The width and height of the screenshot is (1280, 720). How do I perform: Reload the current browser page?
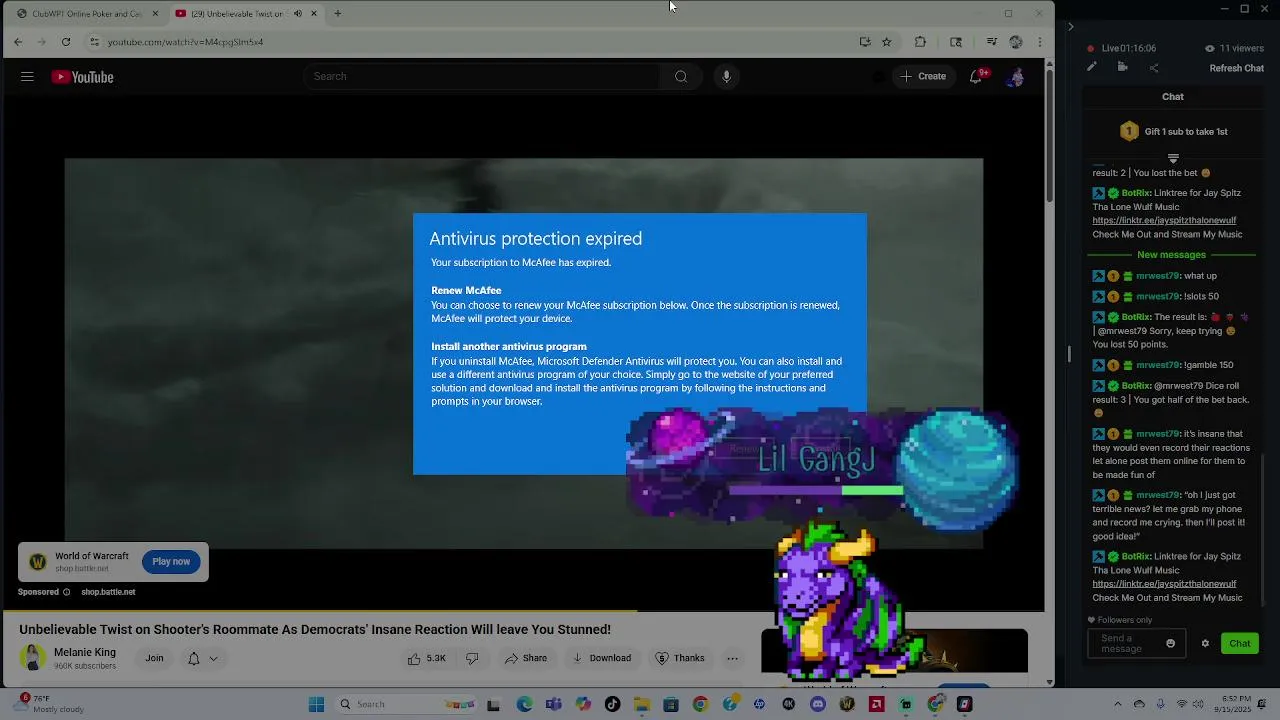[66, 42]
